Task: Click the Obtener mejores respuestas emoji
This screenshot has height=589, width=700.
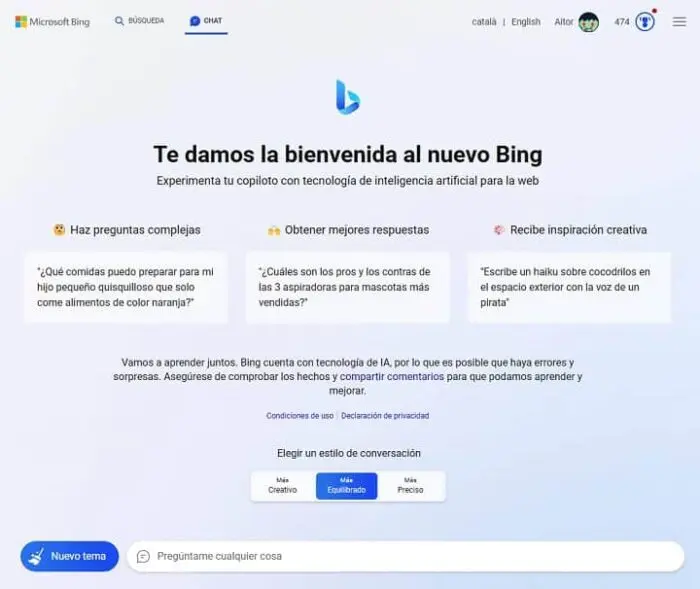Action: (274, 230)
